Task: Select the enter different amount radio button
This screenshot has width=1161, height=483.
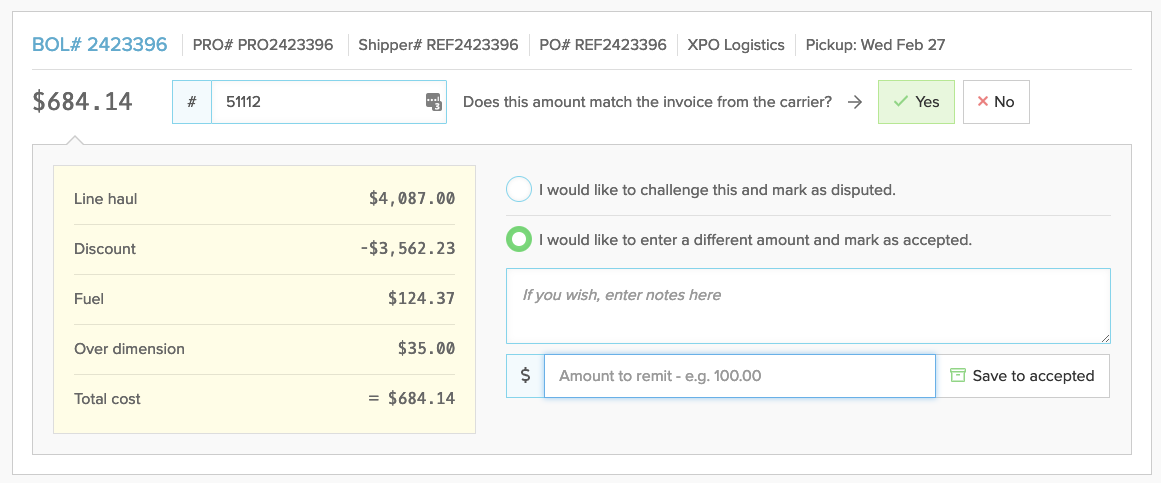Action: tap(519, 240)
